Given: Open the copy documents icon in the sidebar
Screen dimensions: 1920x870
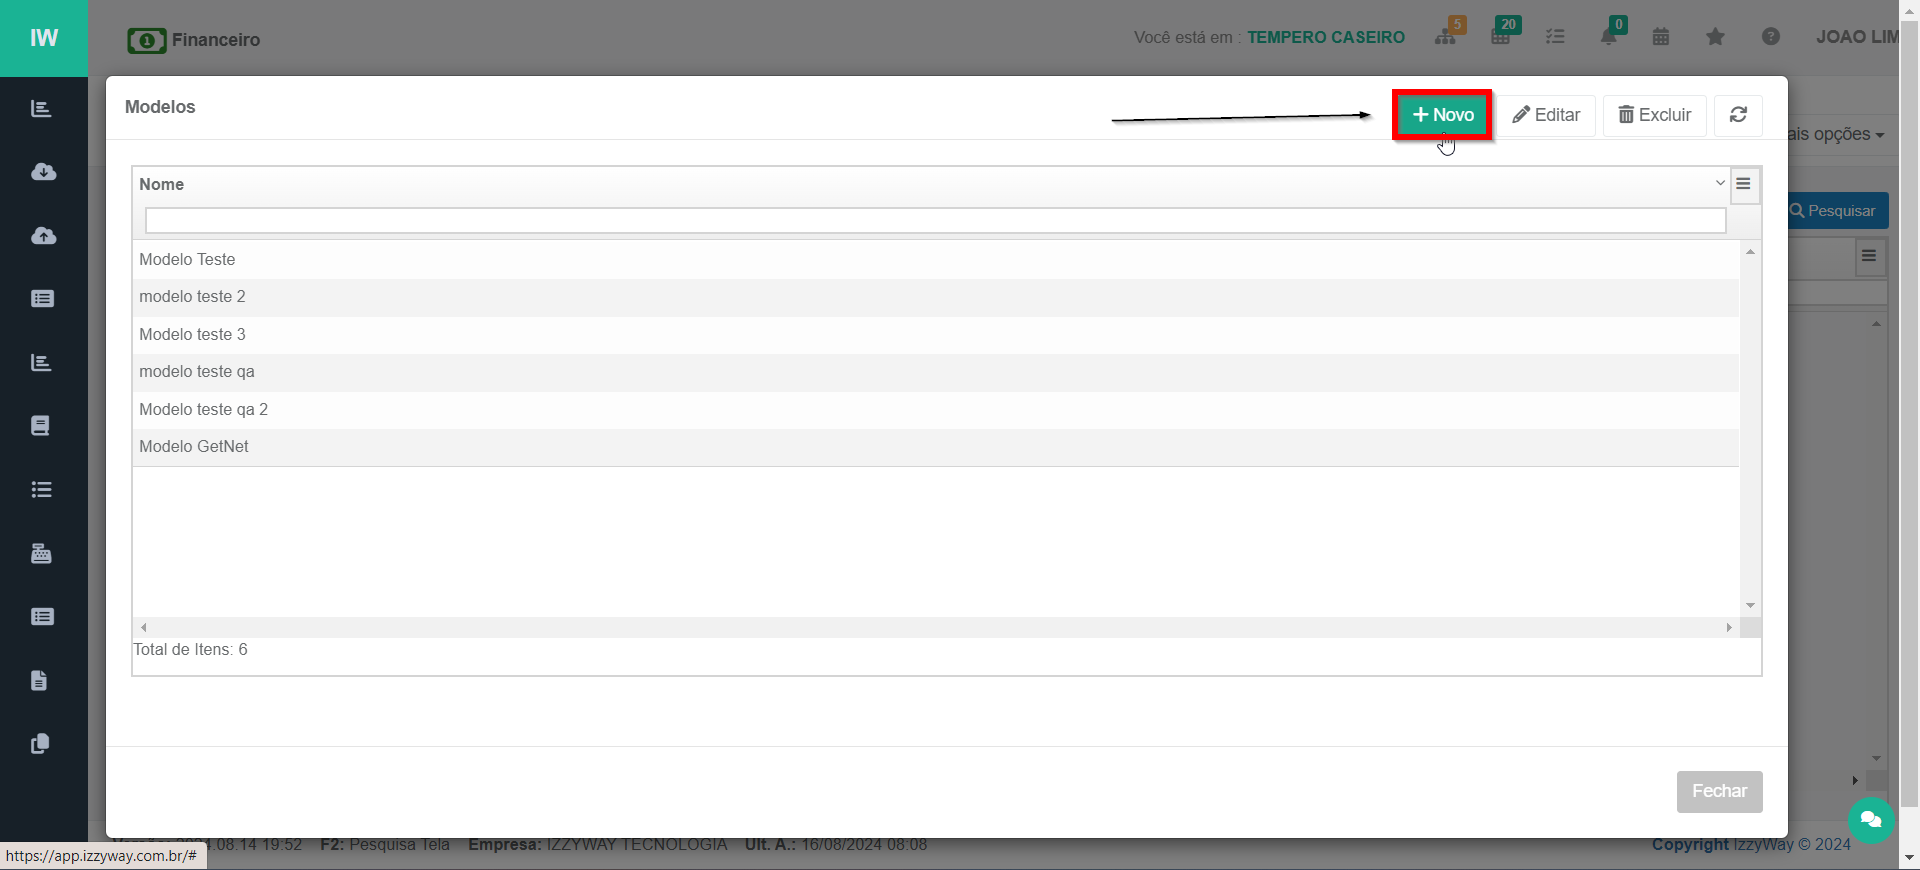Looking at the screenshot, I should coord(40,744).
